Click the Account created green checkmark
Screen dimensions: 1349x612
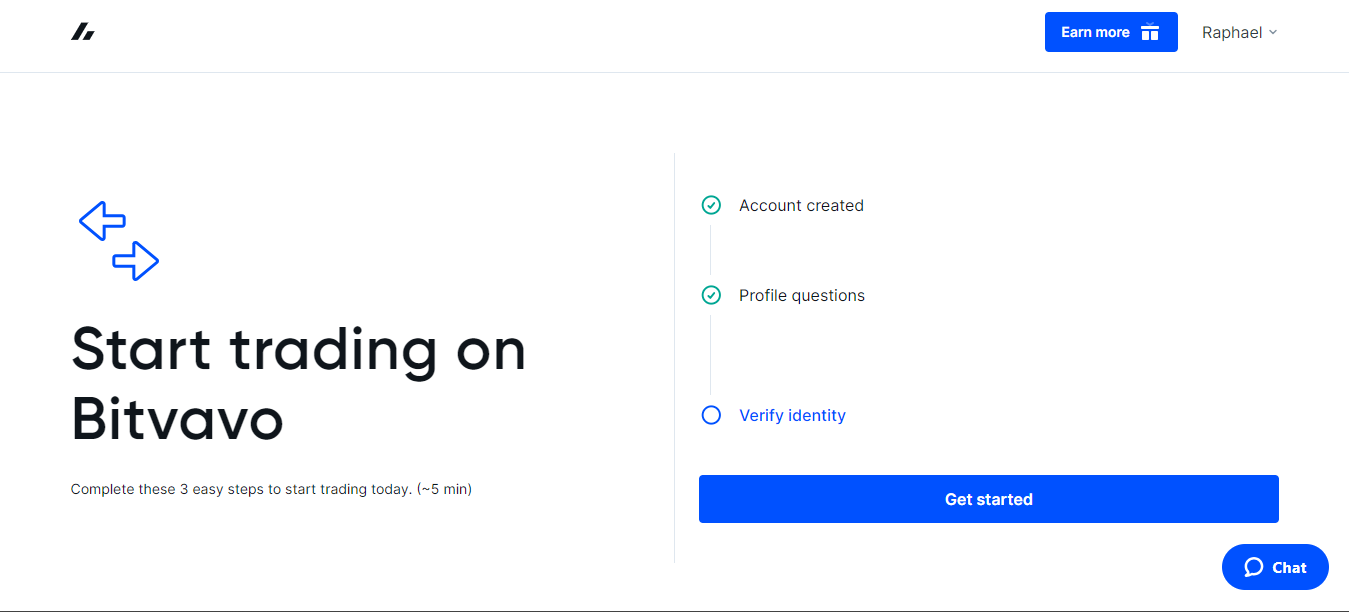click(711, 205)
